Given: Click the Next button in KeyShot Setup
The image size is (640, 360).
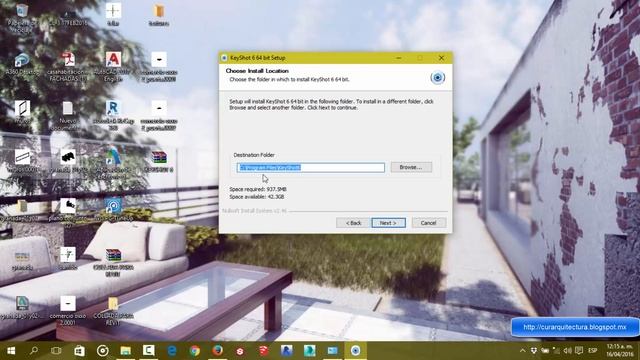Looking at the screenshot, I should (x=388, y=223).
